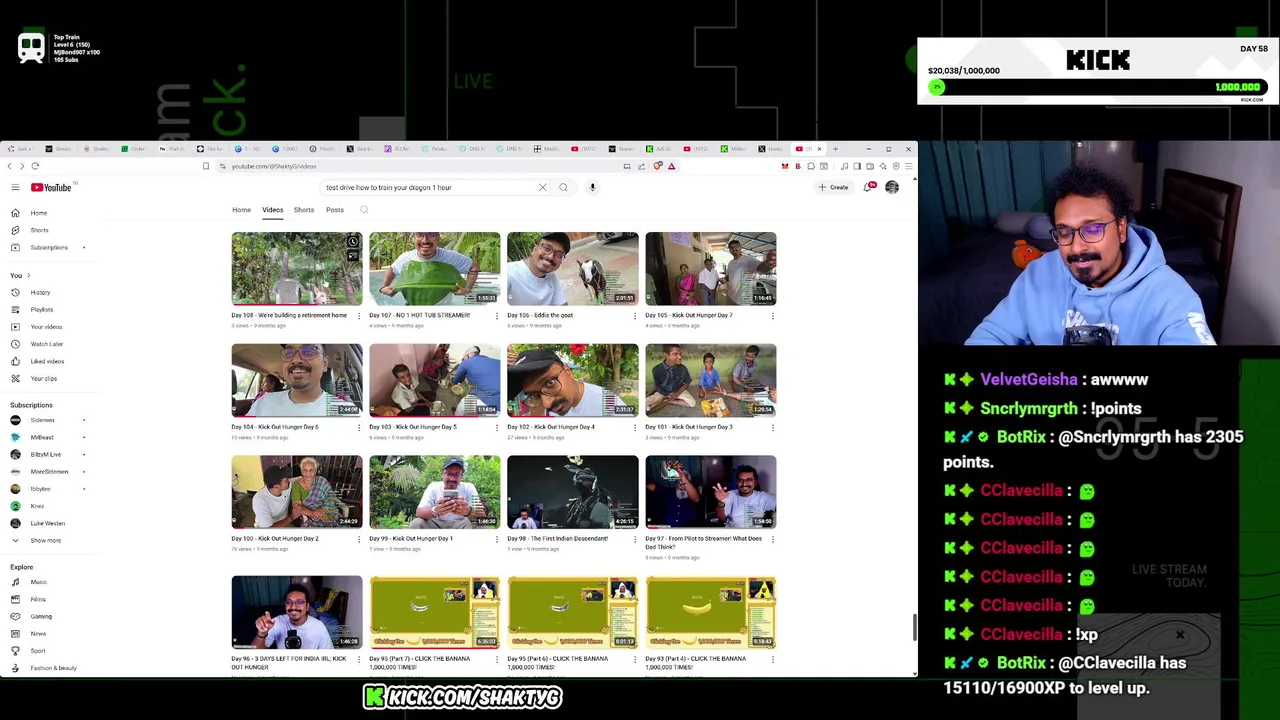Play Day 97 Pilot to Streamer thumbnail
1280x720 pixels.
coord(711,492)
